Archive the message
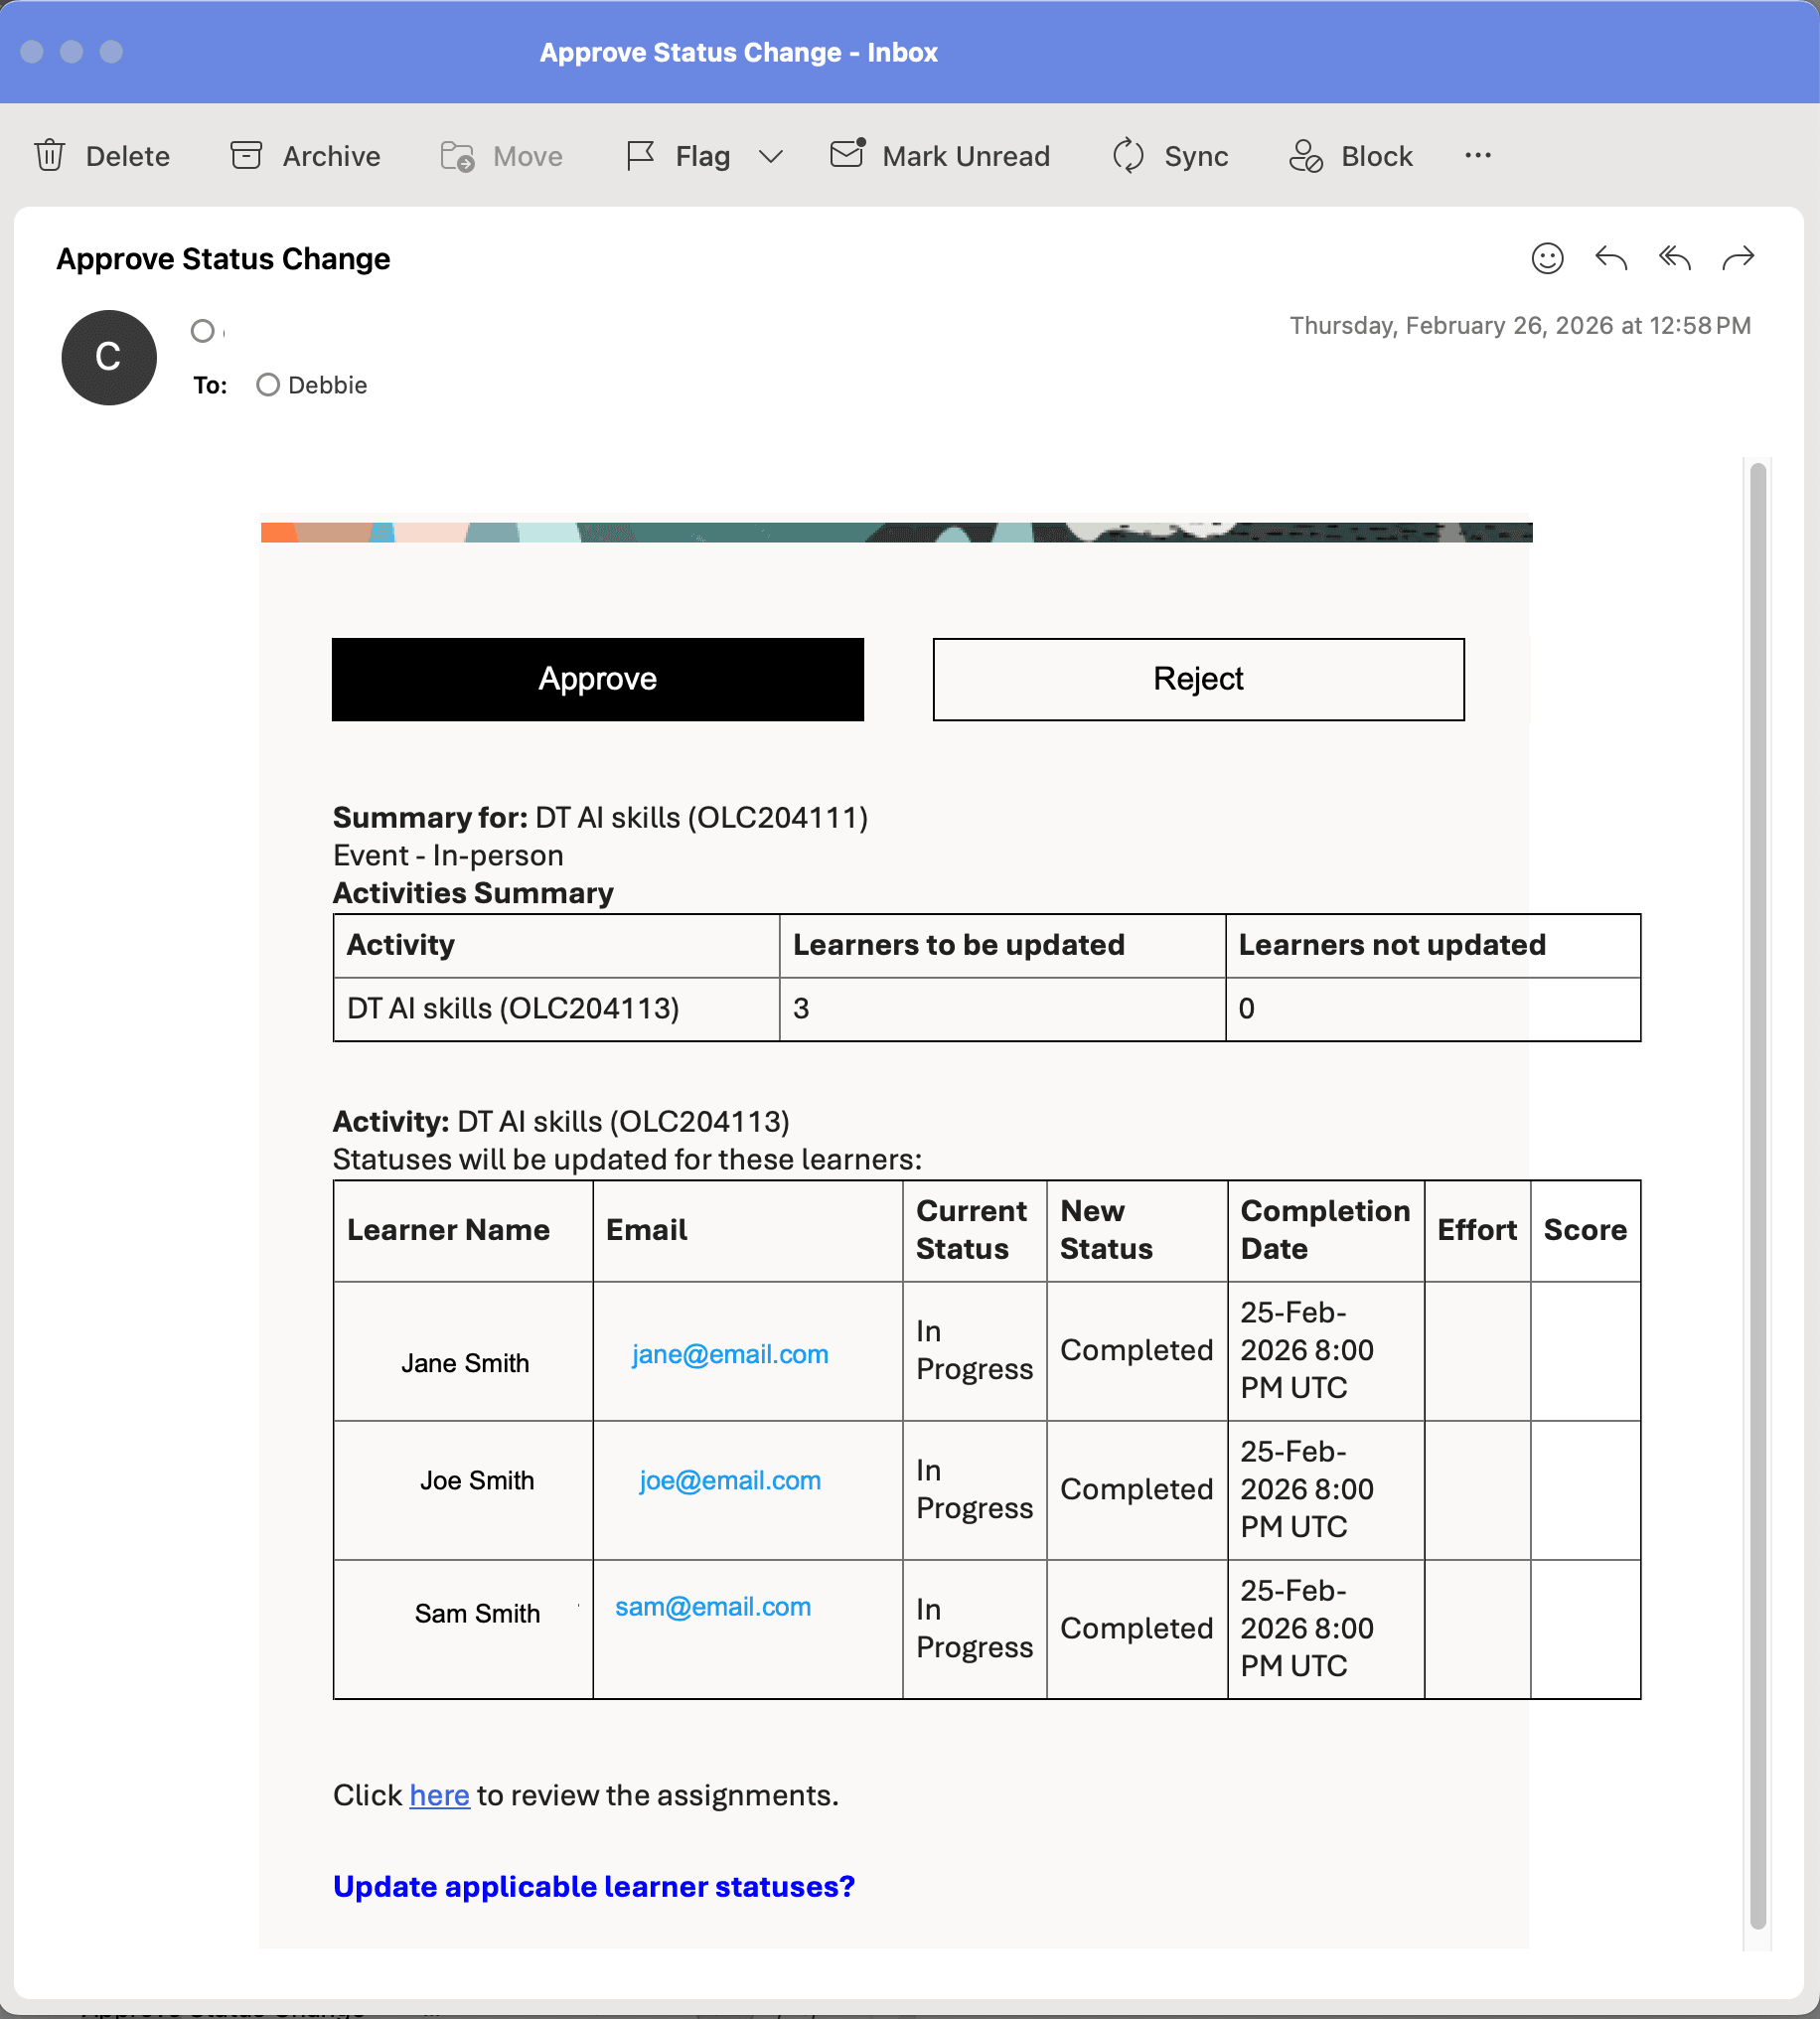Viewport: 1820px width, 2019px height. 303,155
